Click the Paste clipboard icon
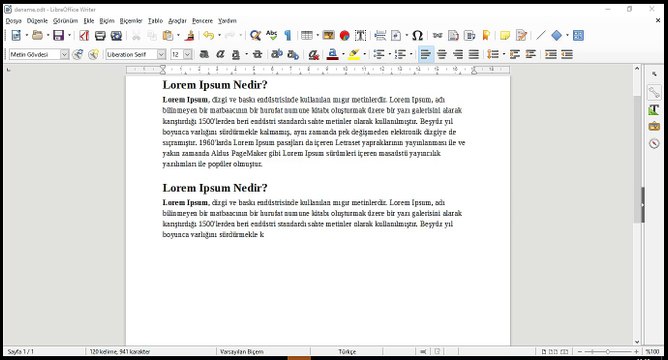 coord(168,35)
